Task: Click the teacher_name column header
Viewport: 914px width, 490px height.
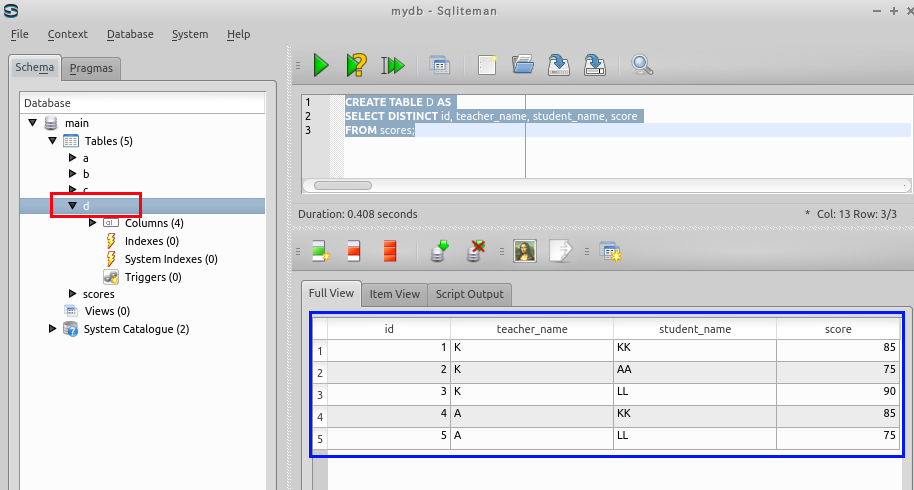Action: pyautogui.click(x=532, y=329)
